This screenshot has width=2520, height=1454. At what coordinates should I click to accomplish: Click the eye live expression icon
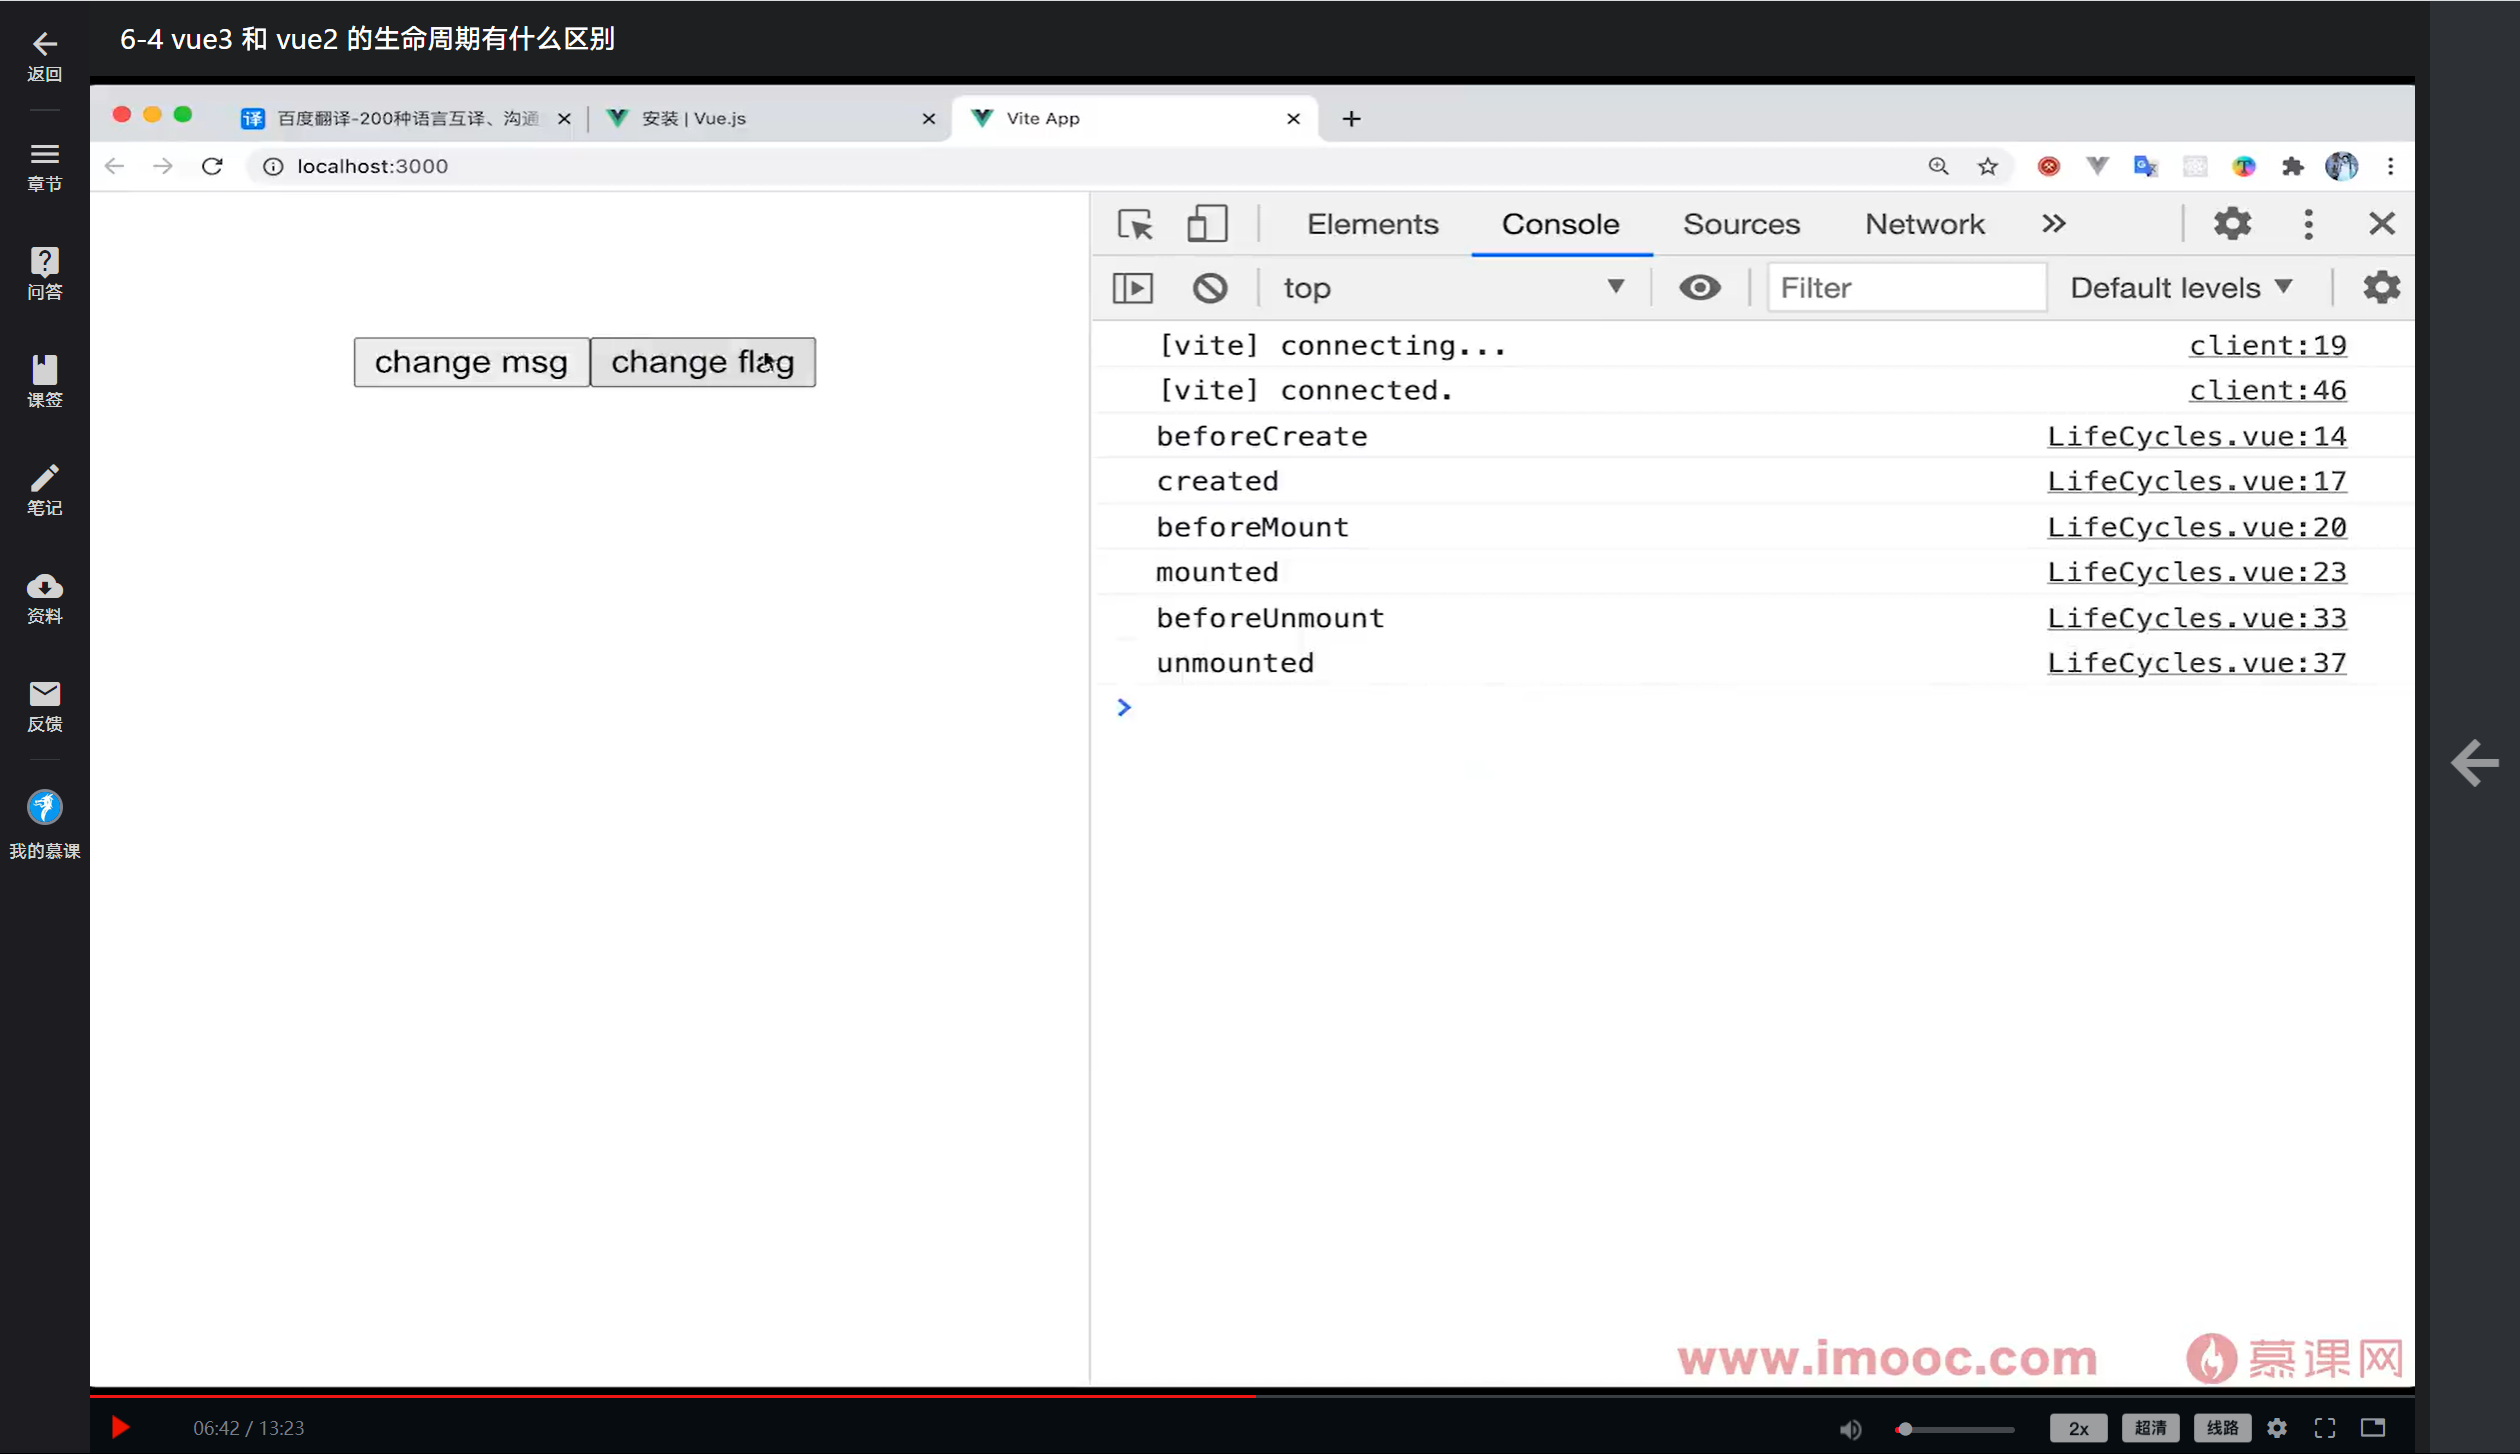click(x=1699, y=288)
